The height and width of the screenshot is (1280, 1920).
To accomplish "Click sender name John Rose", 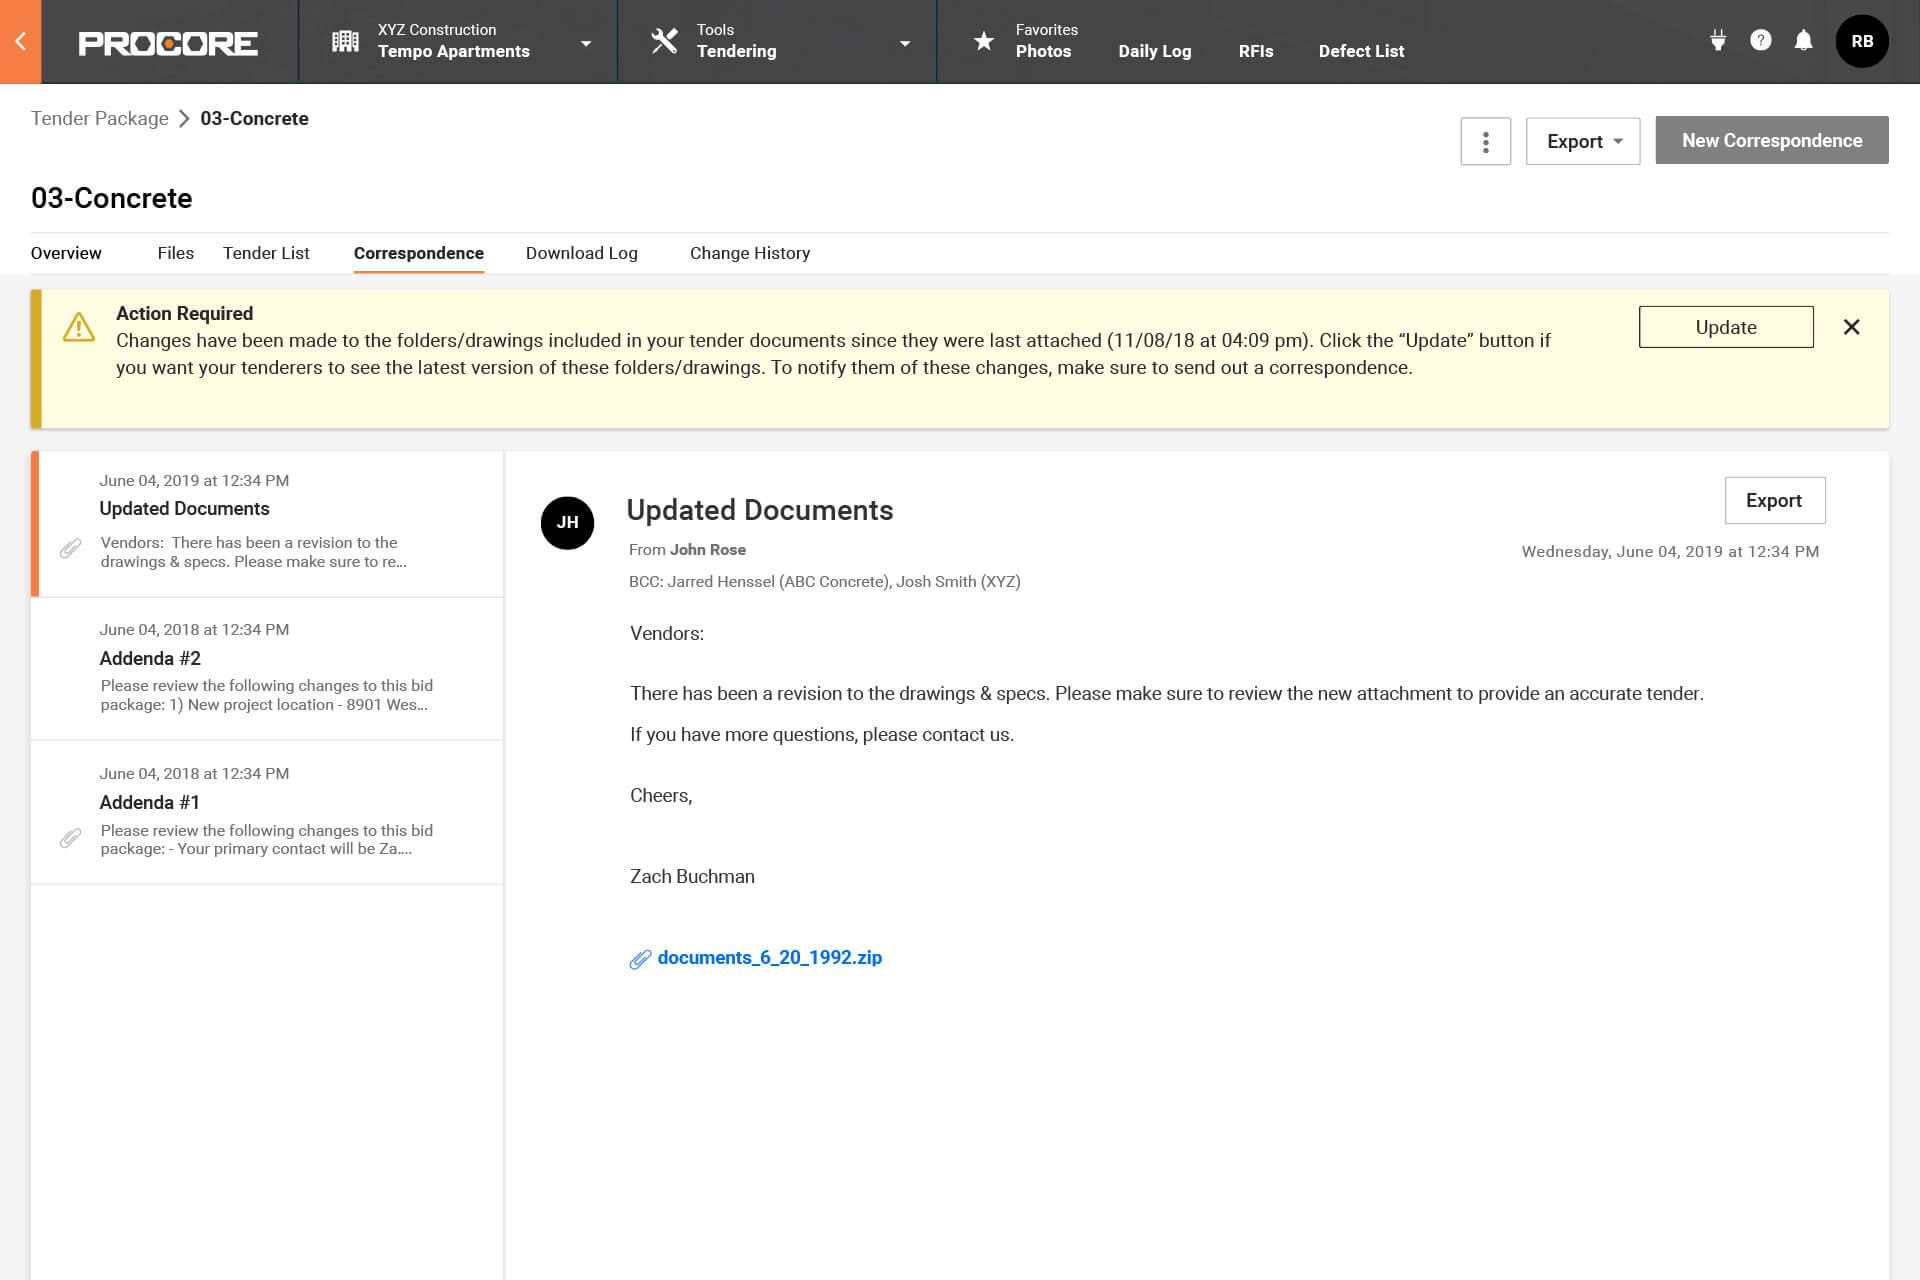I will 707,549.
